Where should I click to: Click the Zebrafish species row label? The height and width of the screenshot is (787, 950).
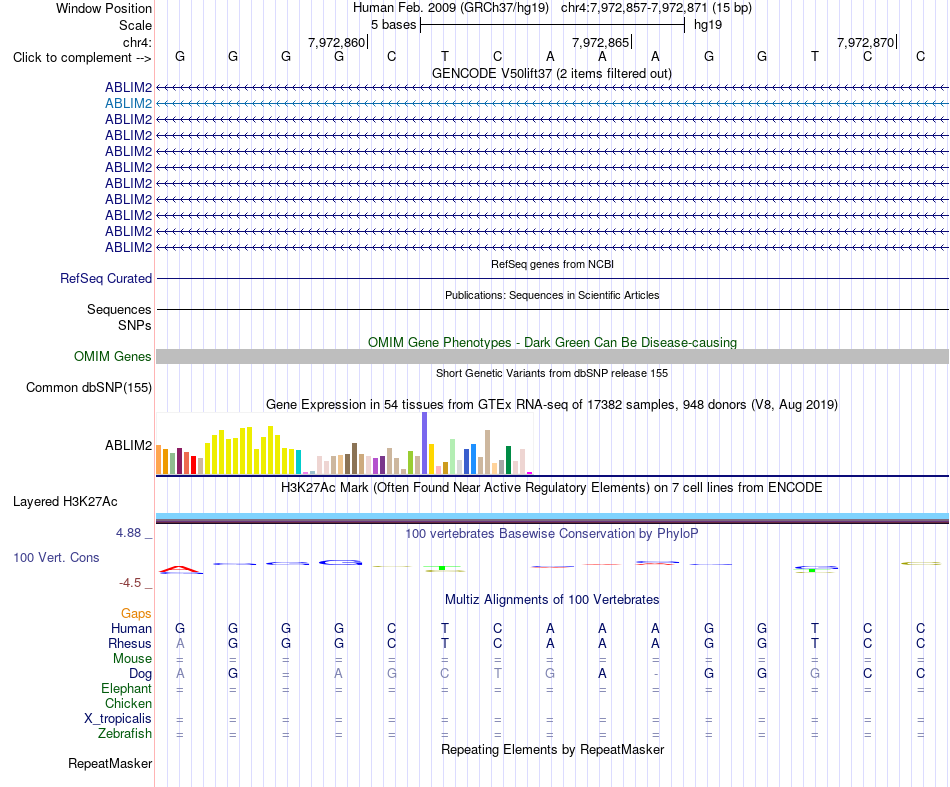[x=125, y=734]
